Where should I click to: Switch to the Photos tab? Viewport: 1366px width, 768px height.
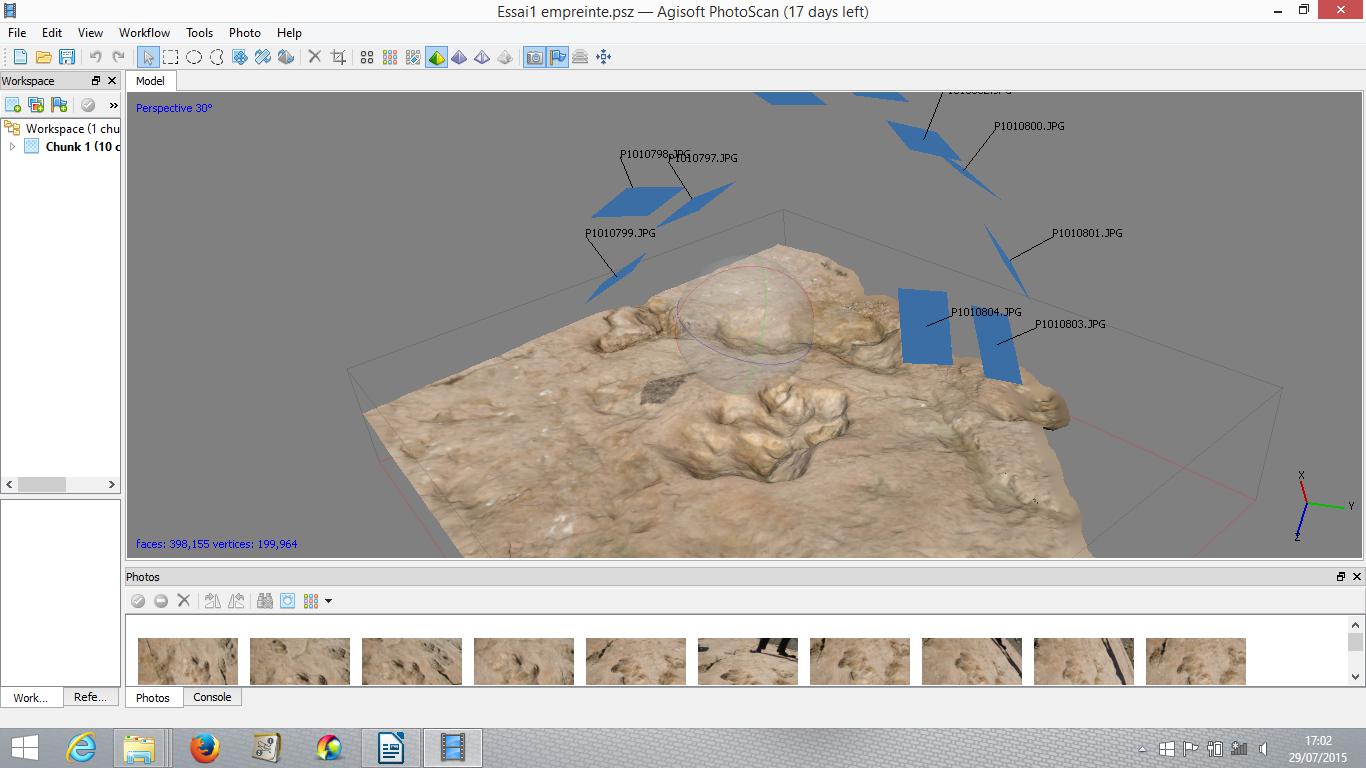coord(153,698)
